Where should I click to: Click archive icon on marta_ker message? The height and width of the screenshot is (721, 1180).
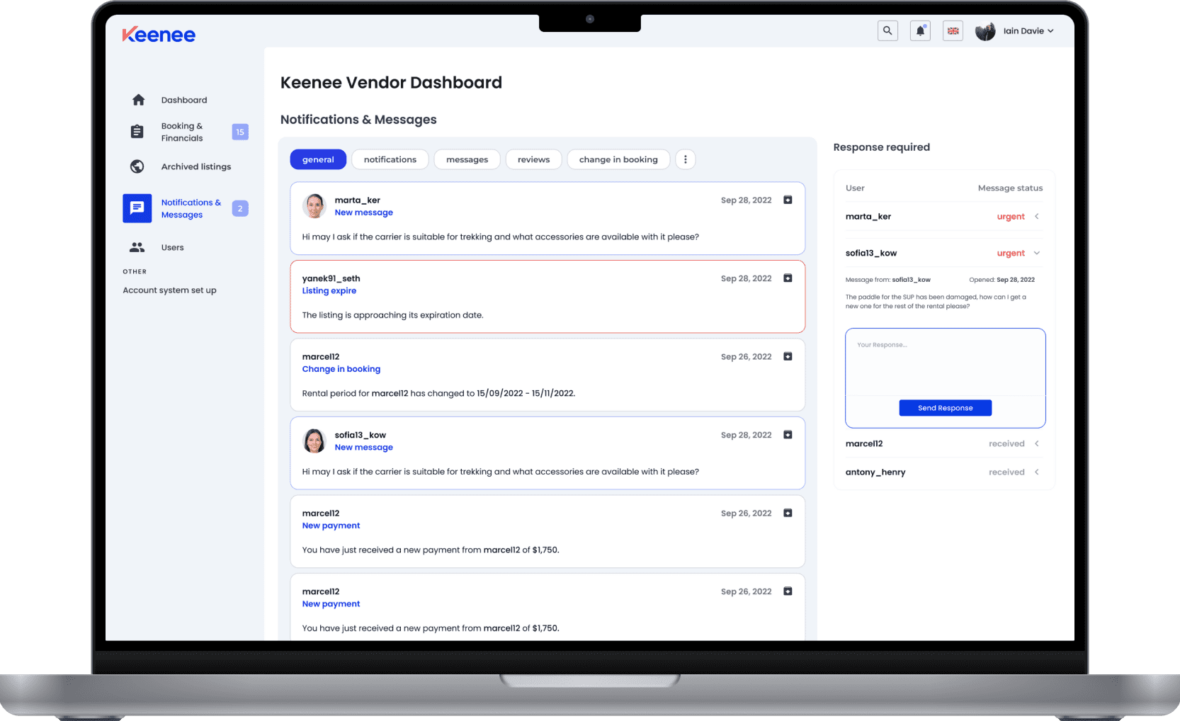pos(788,200)
